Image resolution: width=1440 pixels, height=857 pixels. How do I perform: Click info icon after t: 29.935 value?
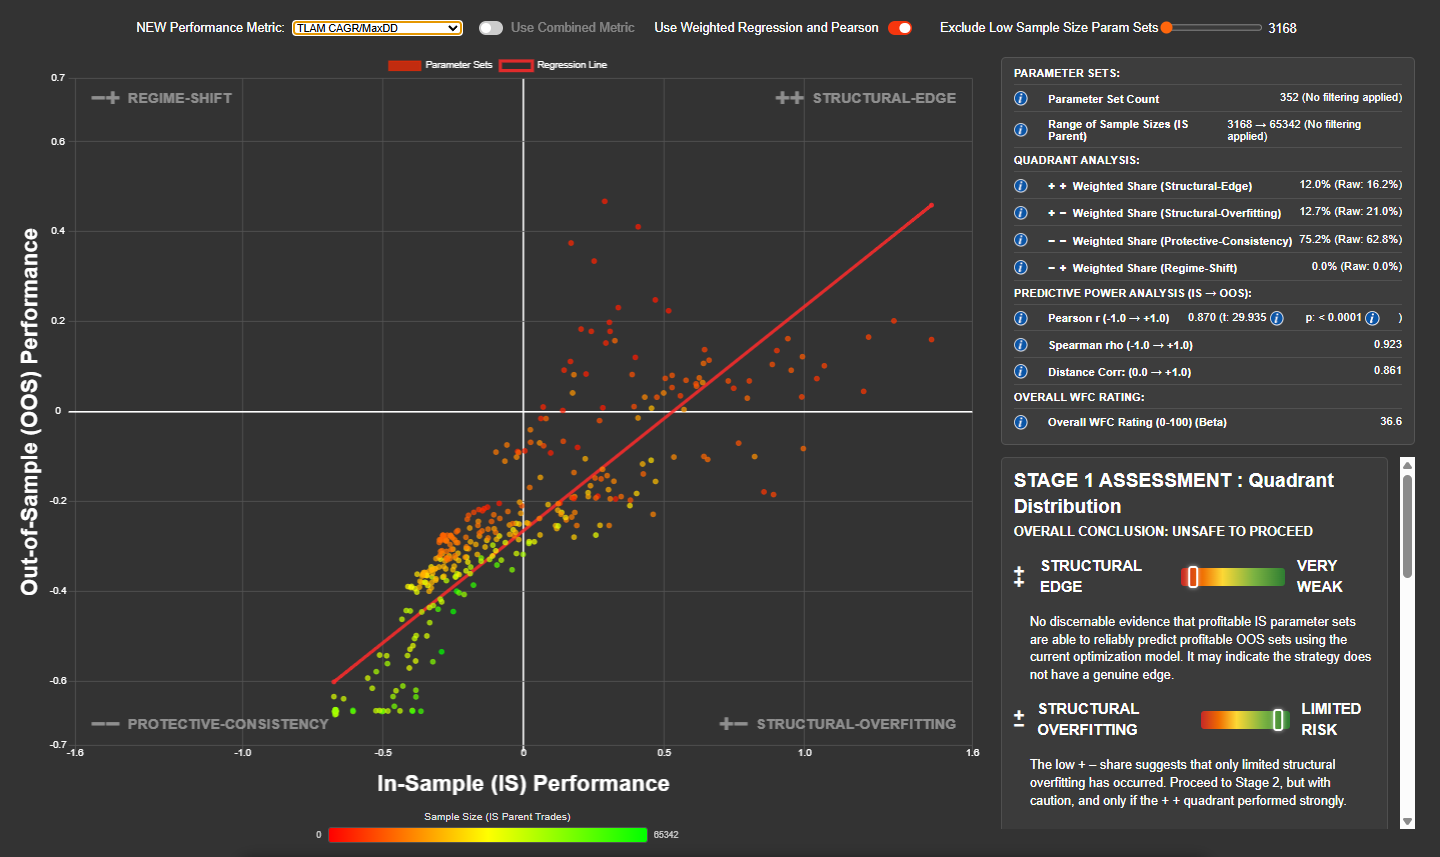coord(1277,318)
